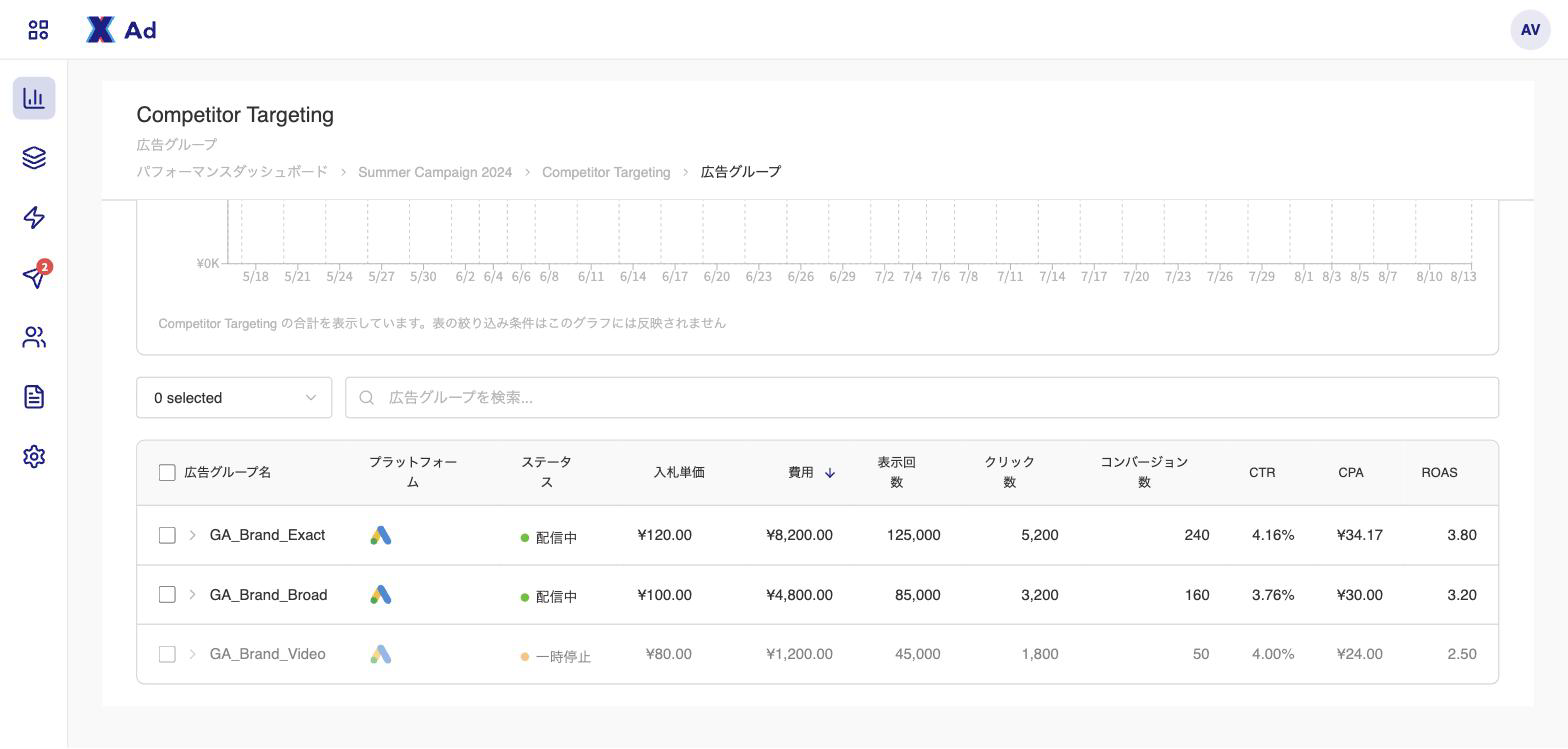Open the '0 selected' dropdown
Image resolution: width=1568 pixels, height=749 pixels.
tap(234, 398)
